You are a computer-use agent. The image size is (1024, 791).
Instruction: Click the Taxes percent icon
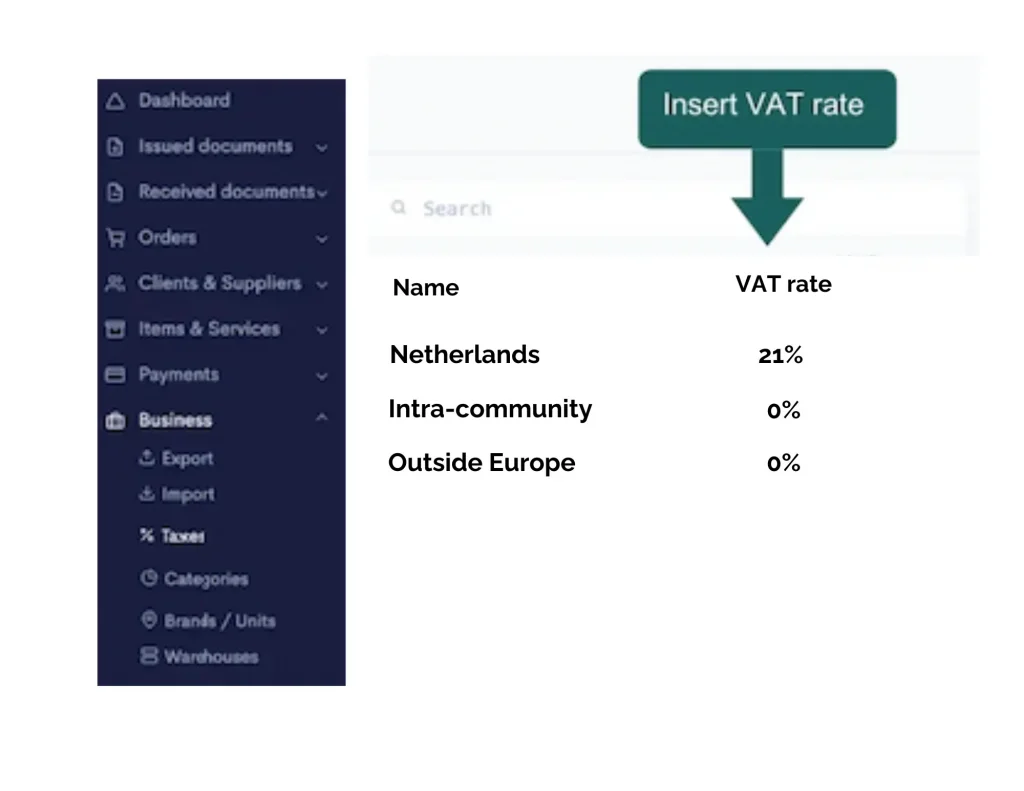click(147, 536)
